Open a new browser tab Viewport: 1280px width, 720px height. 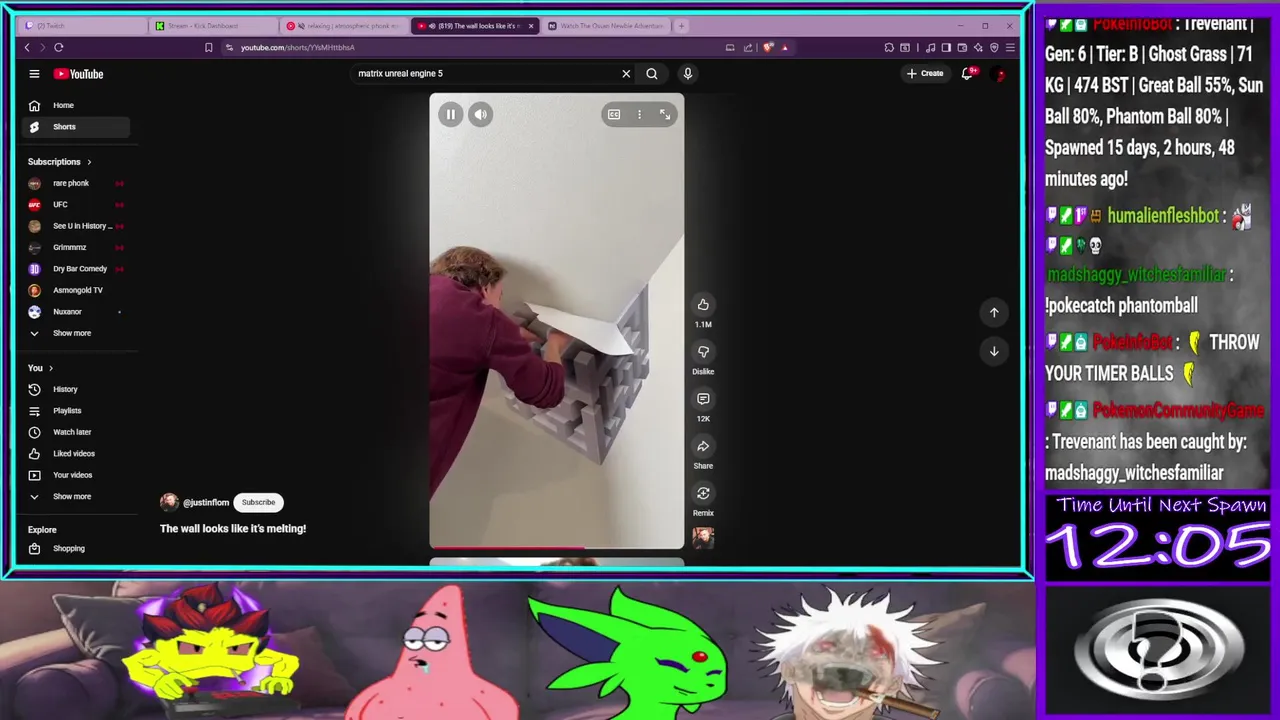(x=681, y=26)
